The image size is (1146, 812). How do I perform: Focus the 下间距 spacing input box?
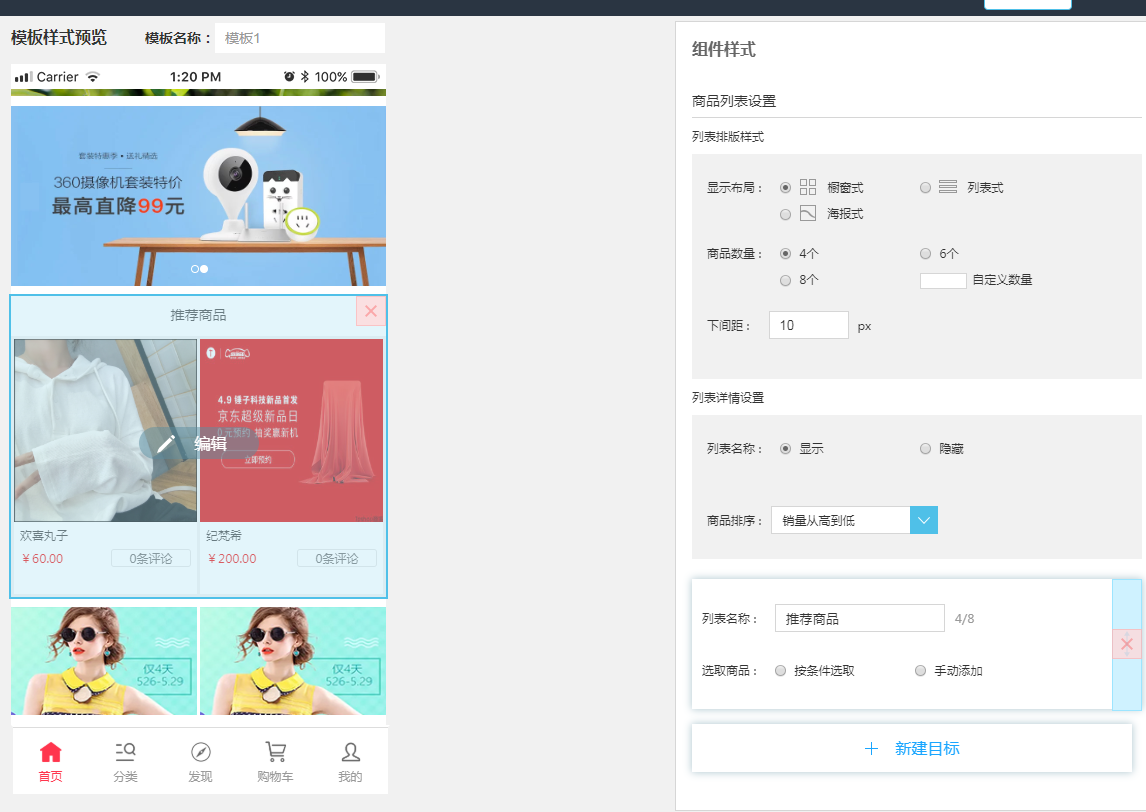tap(808, 325)
